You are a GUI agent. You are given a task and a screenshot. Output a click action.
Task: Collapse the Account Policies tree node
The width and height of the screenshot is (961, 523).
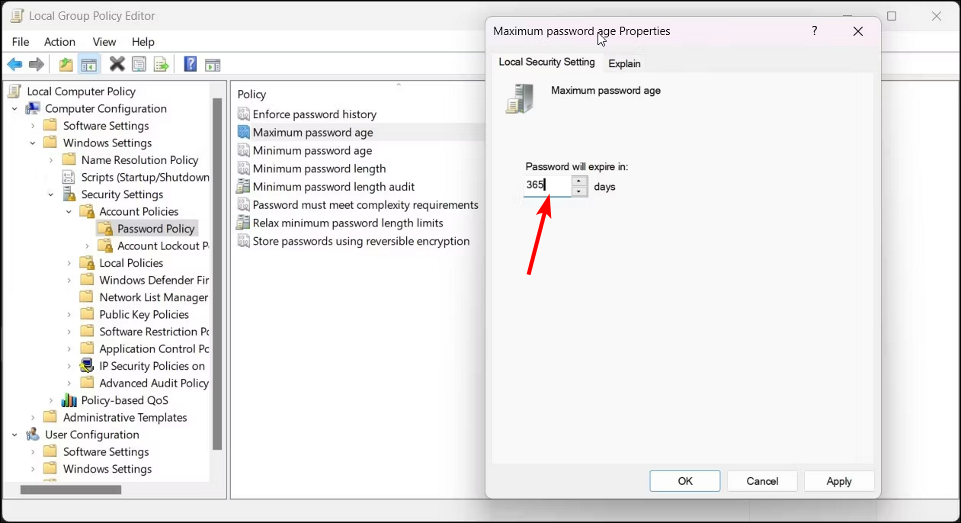click(69, 212)
